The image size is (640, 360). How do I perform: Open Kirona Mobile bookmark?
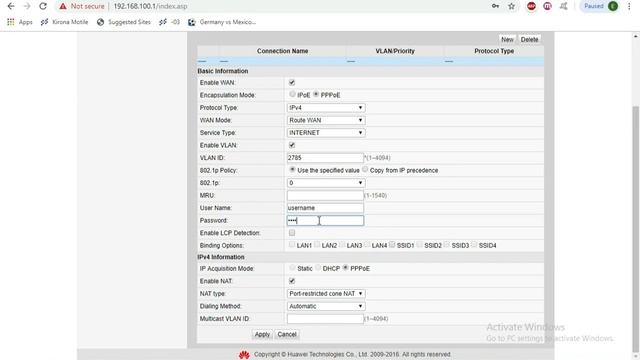pyautogui.click(x=64, y=22)
